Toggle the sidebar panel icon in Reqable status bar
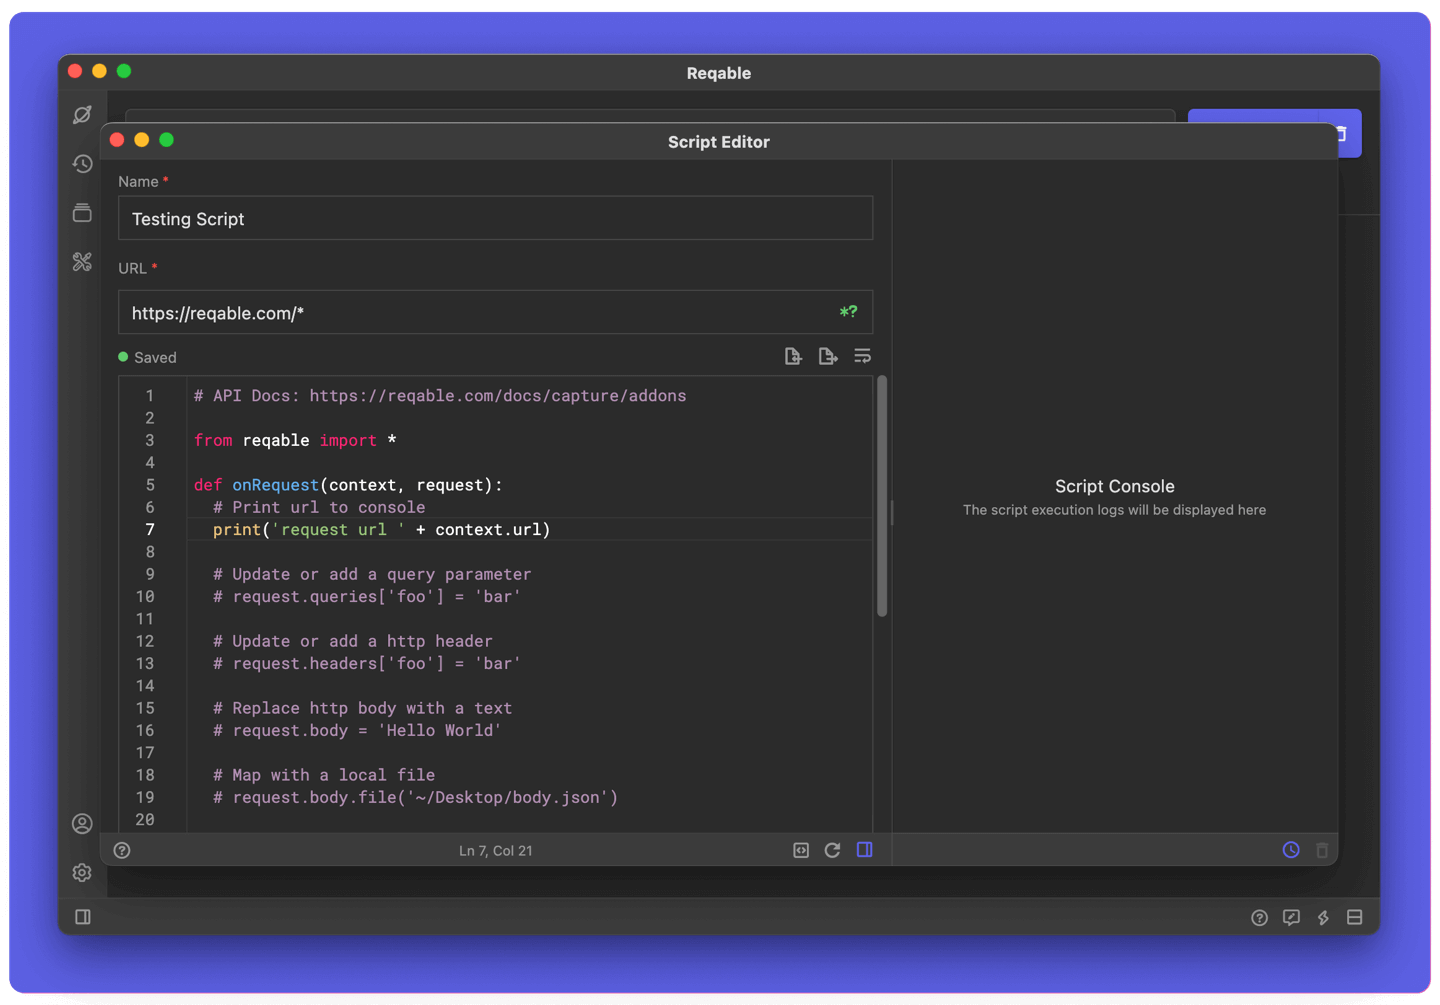 click(83, 917)
